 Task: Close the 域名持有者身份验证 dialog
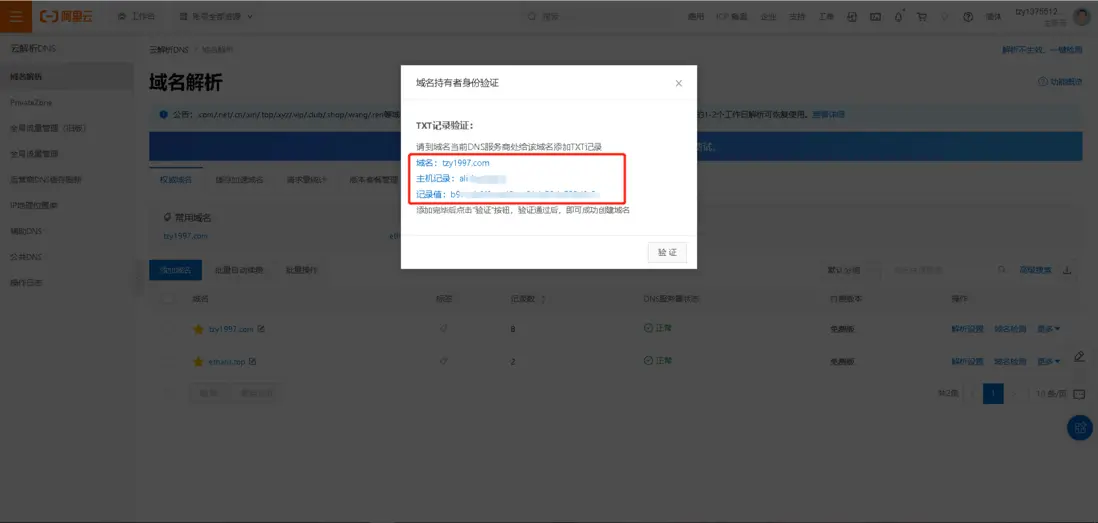[679, 83]
